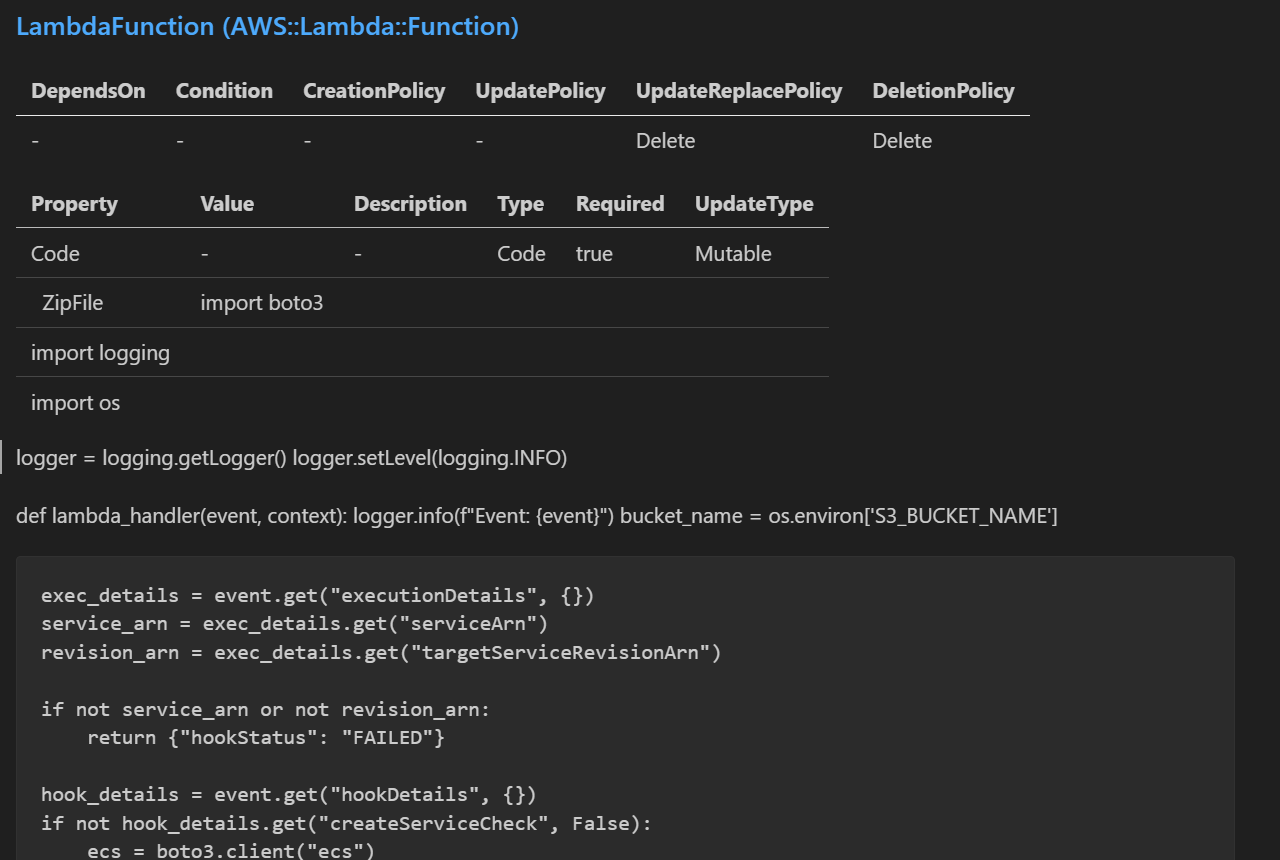Click the hookStatus FAILED return line
This screenshot has height=860, width=1280.
tap(265, 738)
